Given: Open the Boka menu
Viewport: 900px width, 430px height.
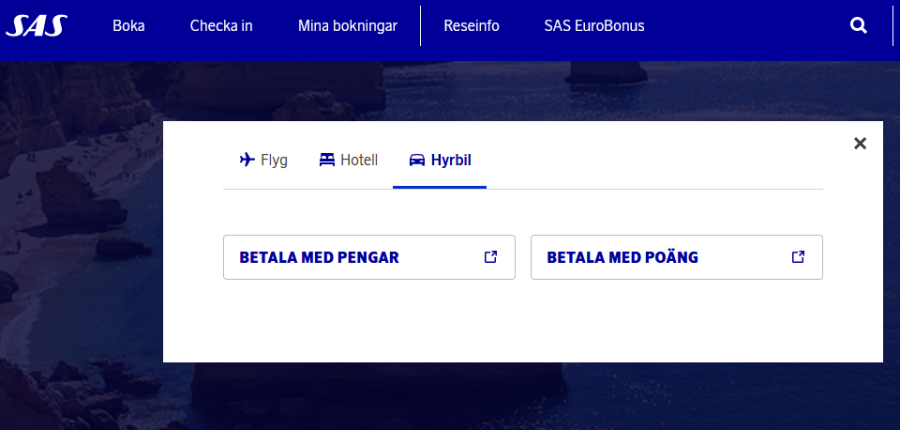Looking at the screenshot, I should [x=129, y=26].
